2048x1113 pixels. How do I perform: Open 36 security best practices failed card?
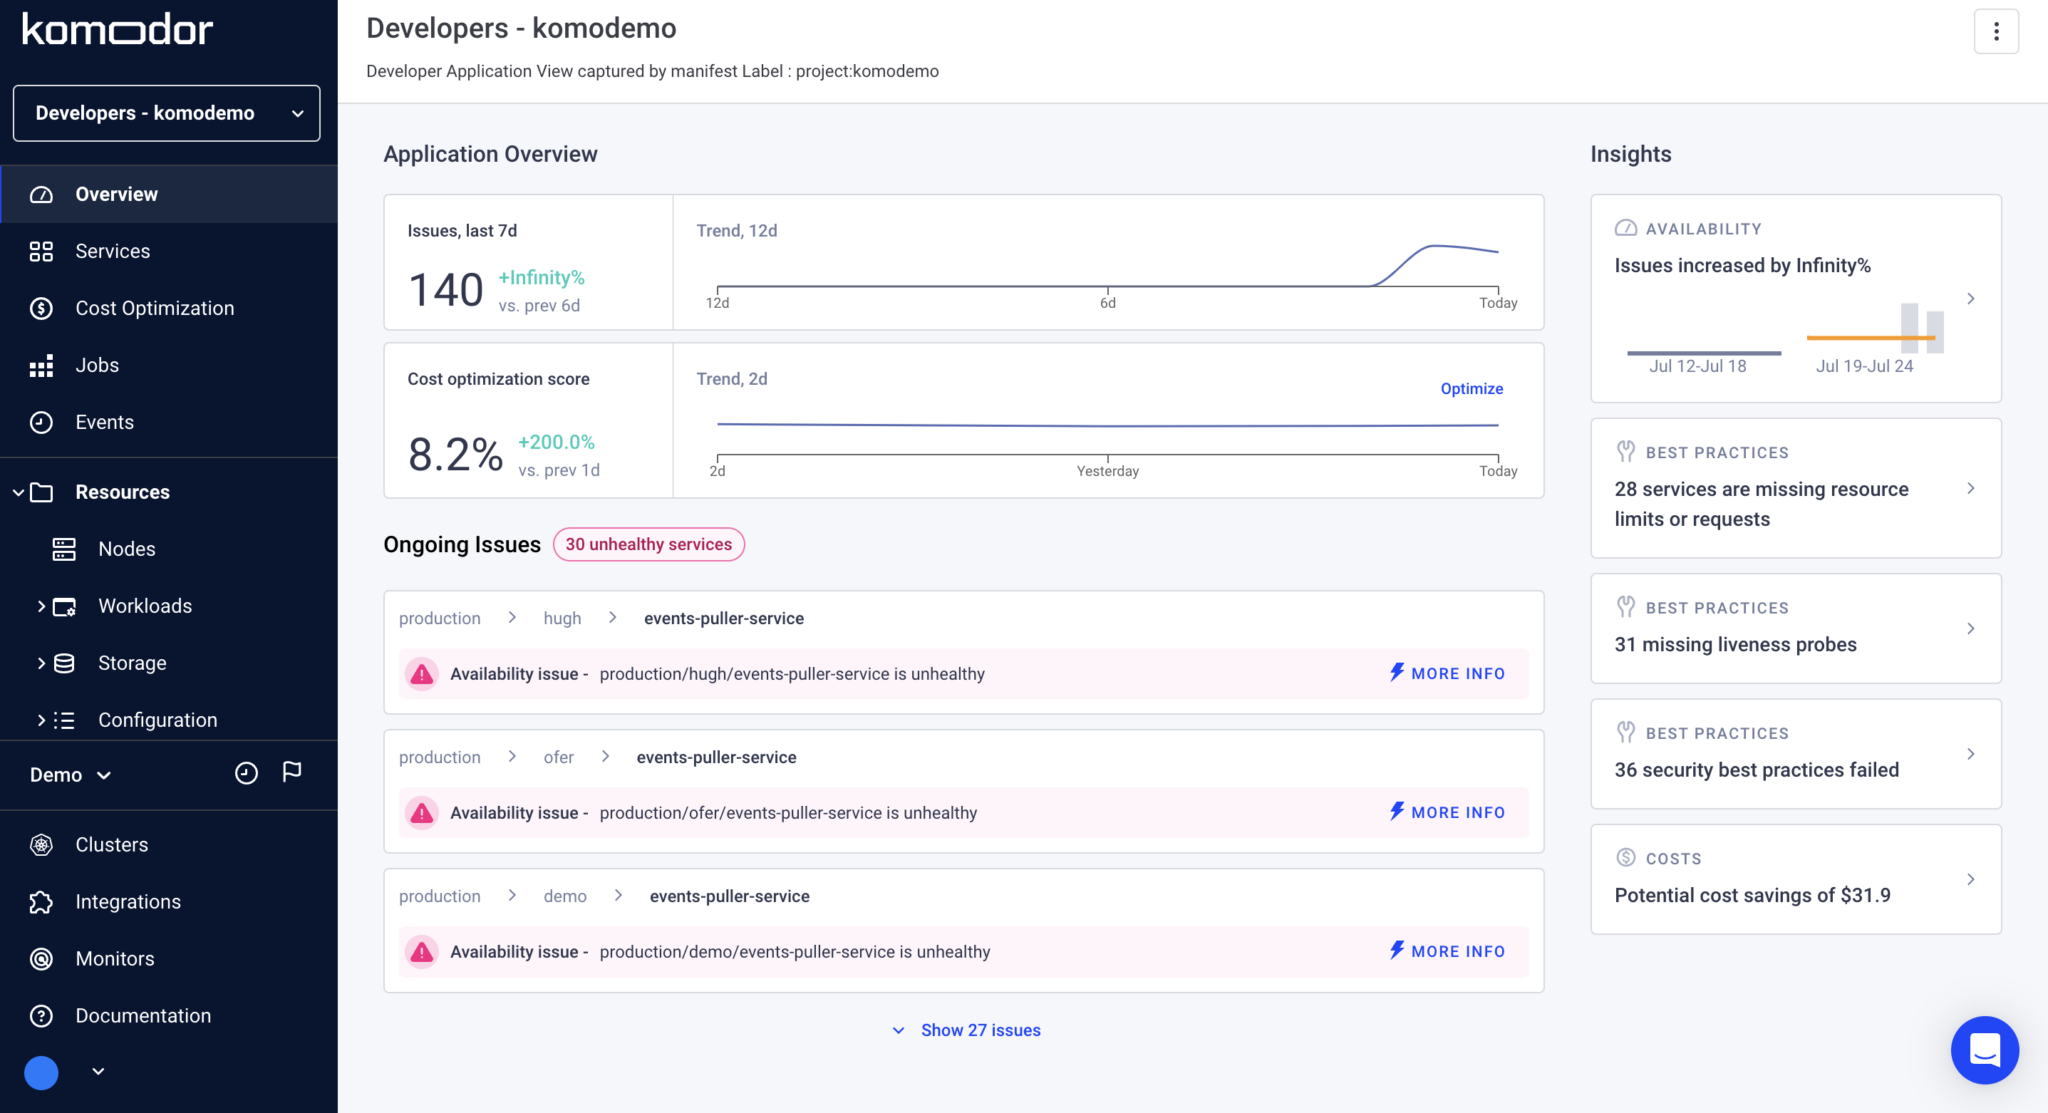pyautogui.click(x=1796, y=754)
